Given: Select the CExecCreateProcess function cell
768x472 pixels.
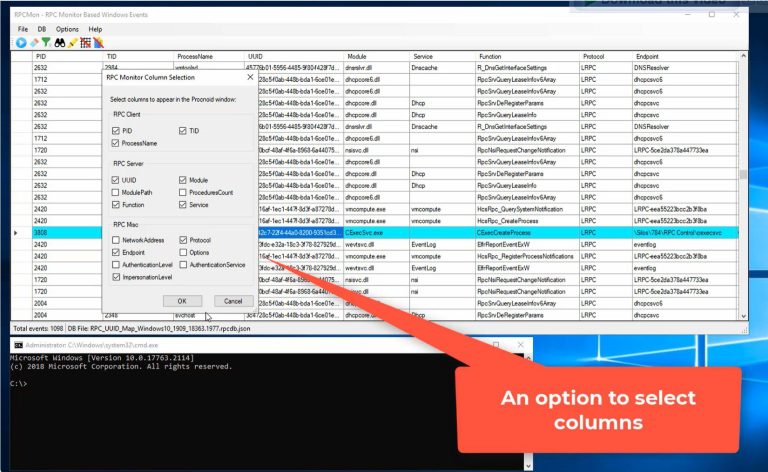Looking at the screenshot, I should click(527, 233).
